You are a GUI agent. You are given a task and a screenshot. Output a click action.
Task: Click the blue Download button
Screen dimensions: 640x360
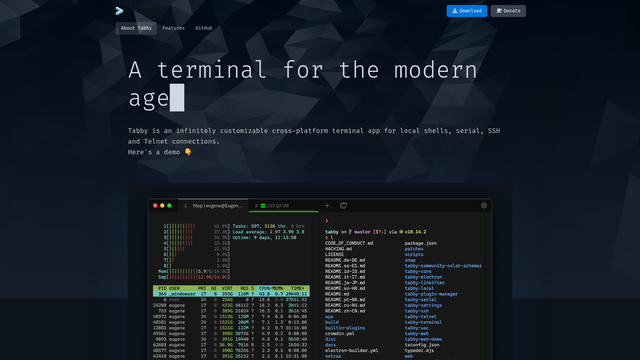pos(467,11)
